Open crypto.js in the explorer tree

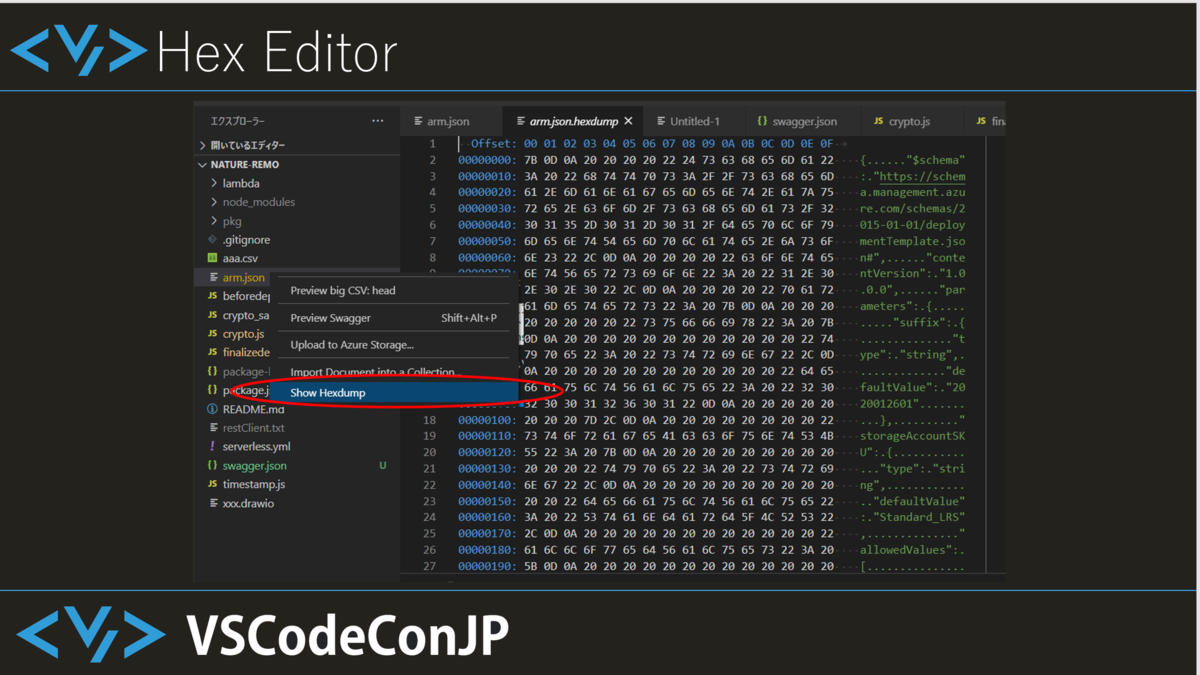coord(244,334)
